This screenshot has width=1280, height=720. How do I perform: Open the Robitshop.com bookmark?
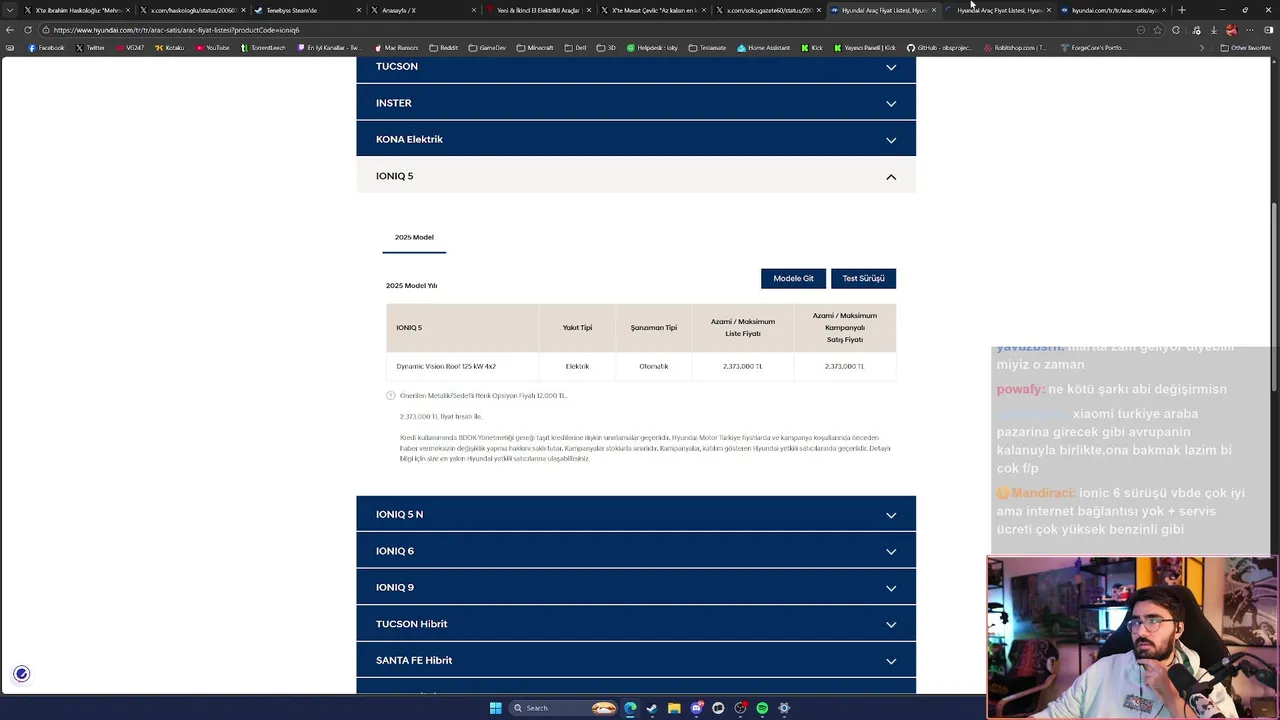(x=1014, y=48)
